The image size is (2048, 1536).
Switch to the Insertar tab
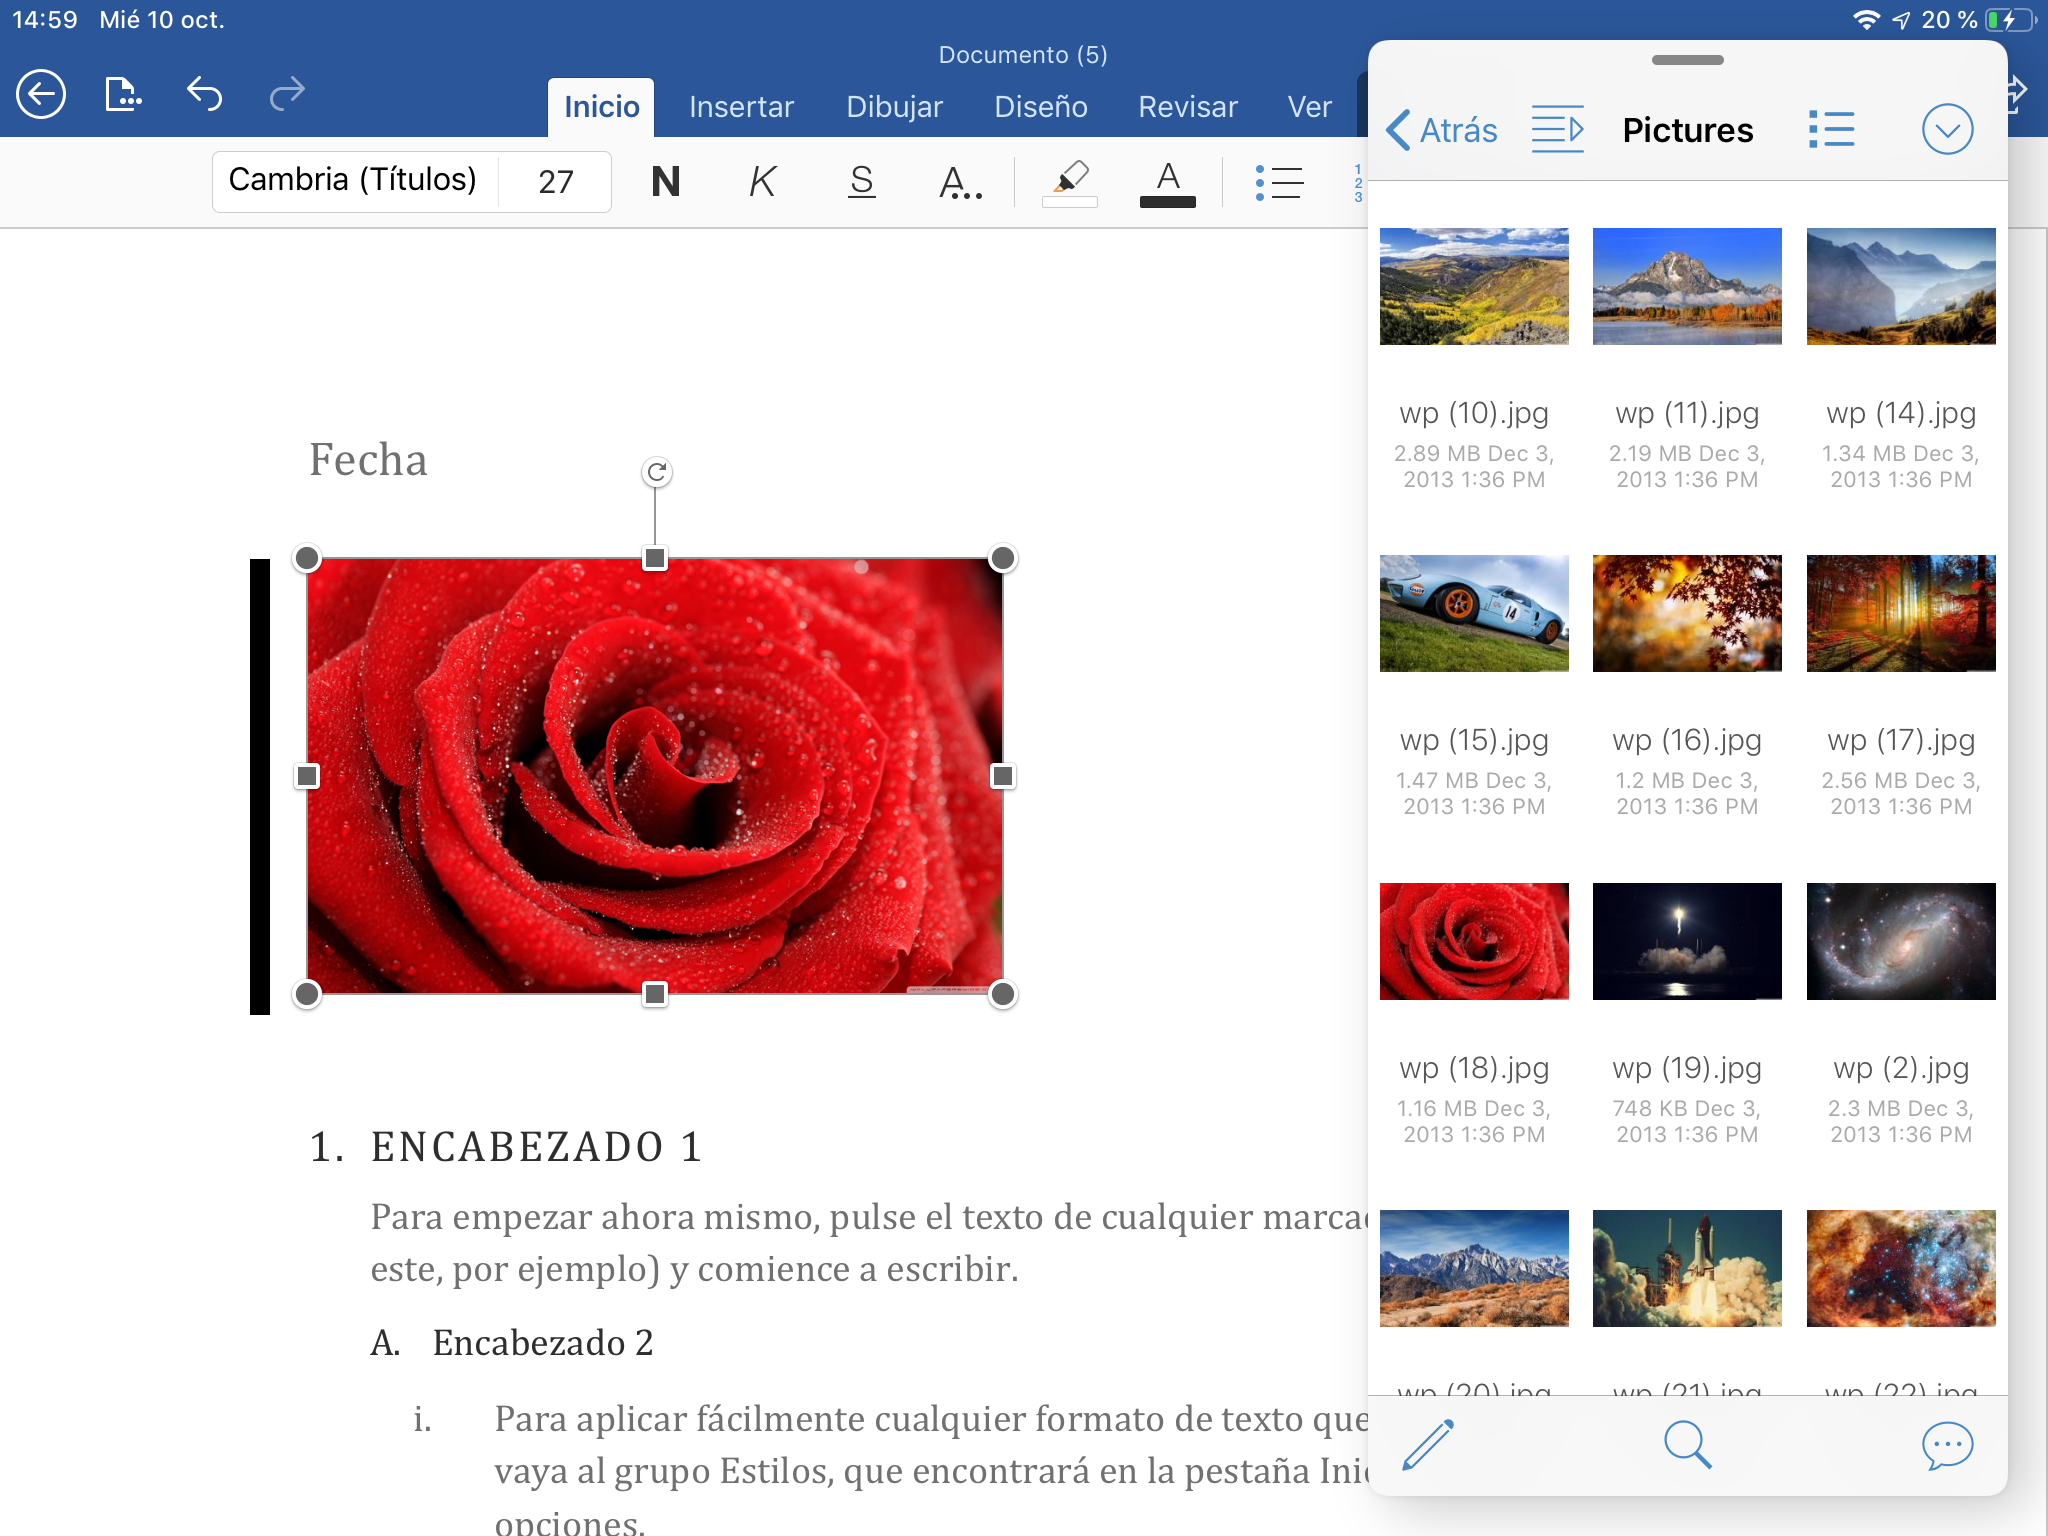coord(741,107)
